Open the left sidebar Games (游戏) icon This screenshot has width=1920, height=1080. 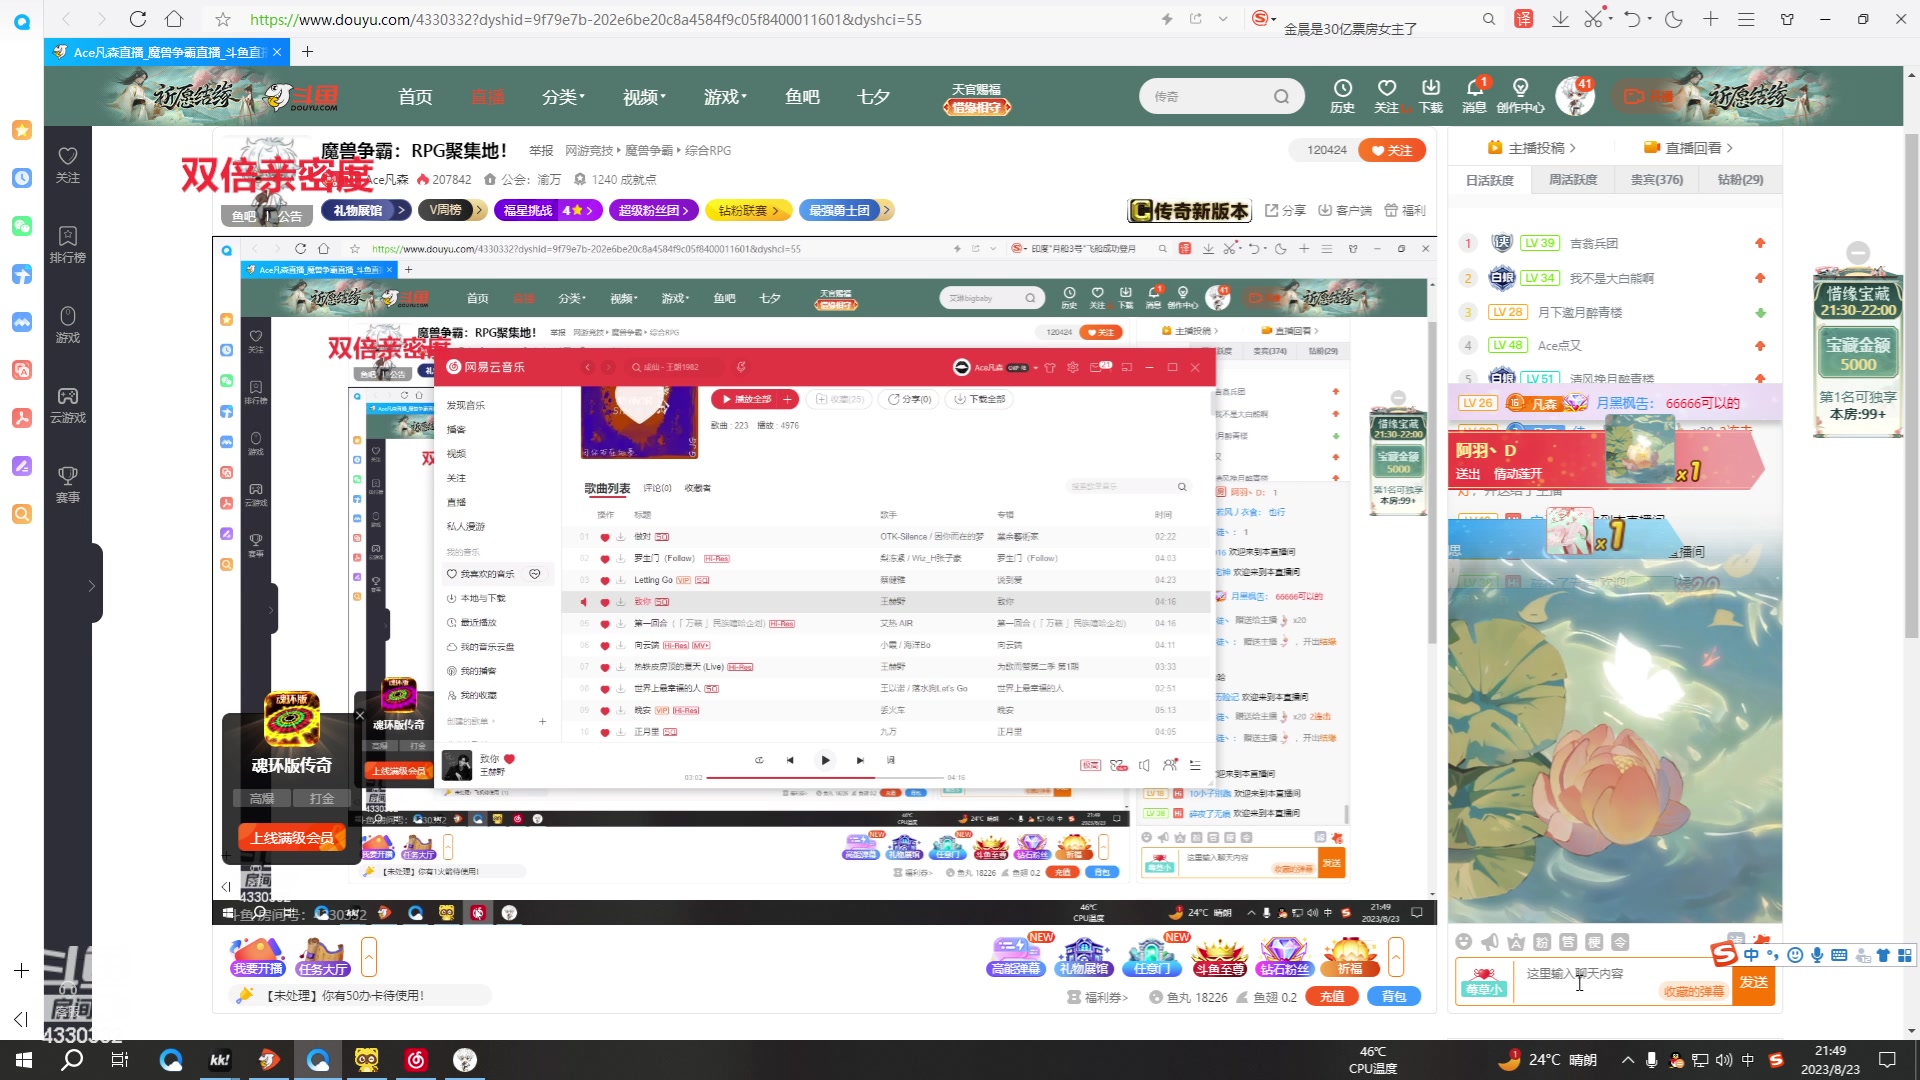click(x=68, y=325)
